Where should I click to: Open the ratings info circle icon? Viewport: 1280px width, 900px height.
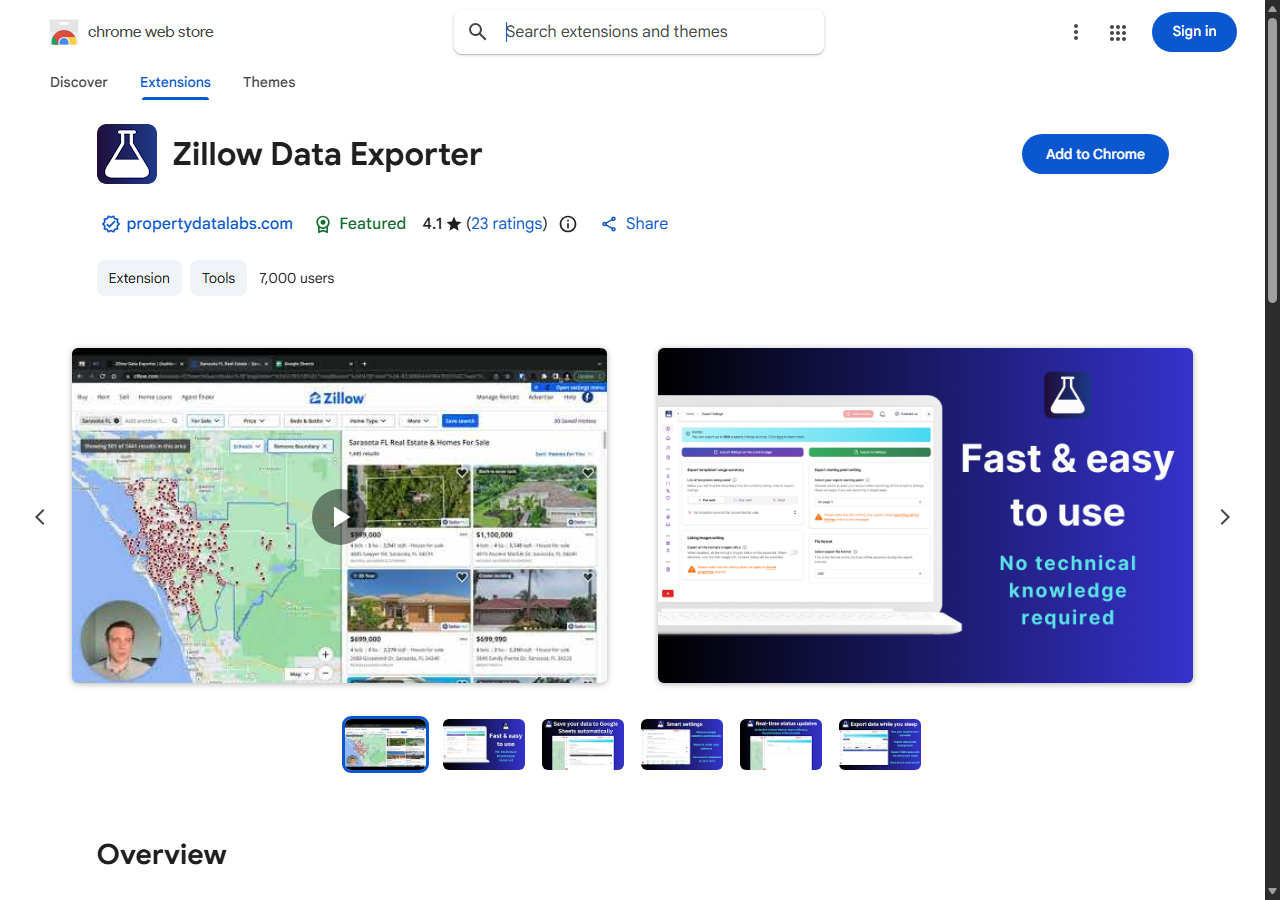point(568,224)
